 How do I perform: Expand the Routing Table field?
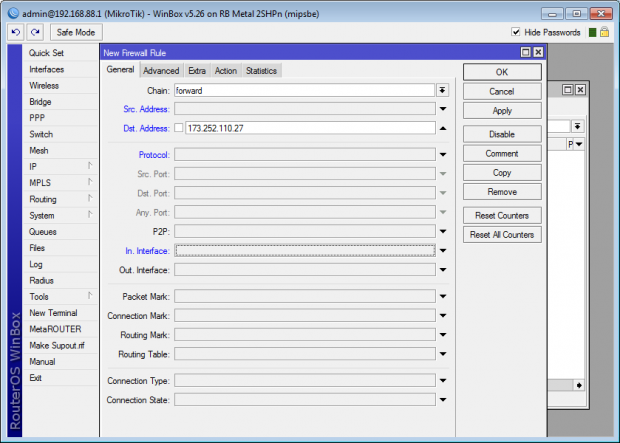pos(443,354)
